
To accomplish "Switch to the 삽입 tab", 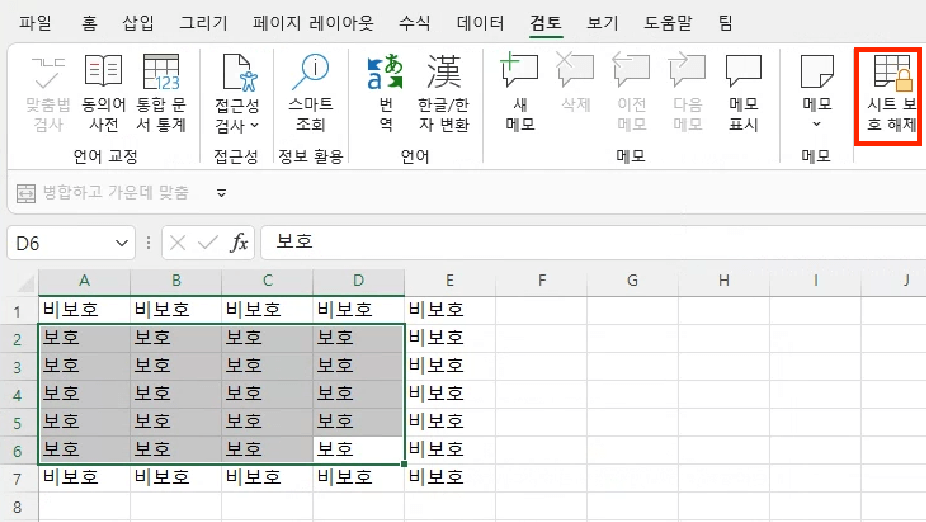I will click(138, 23).
